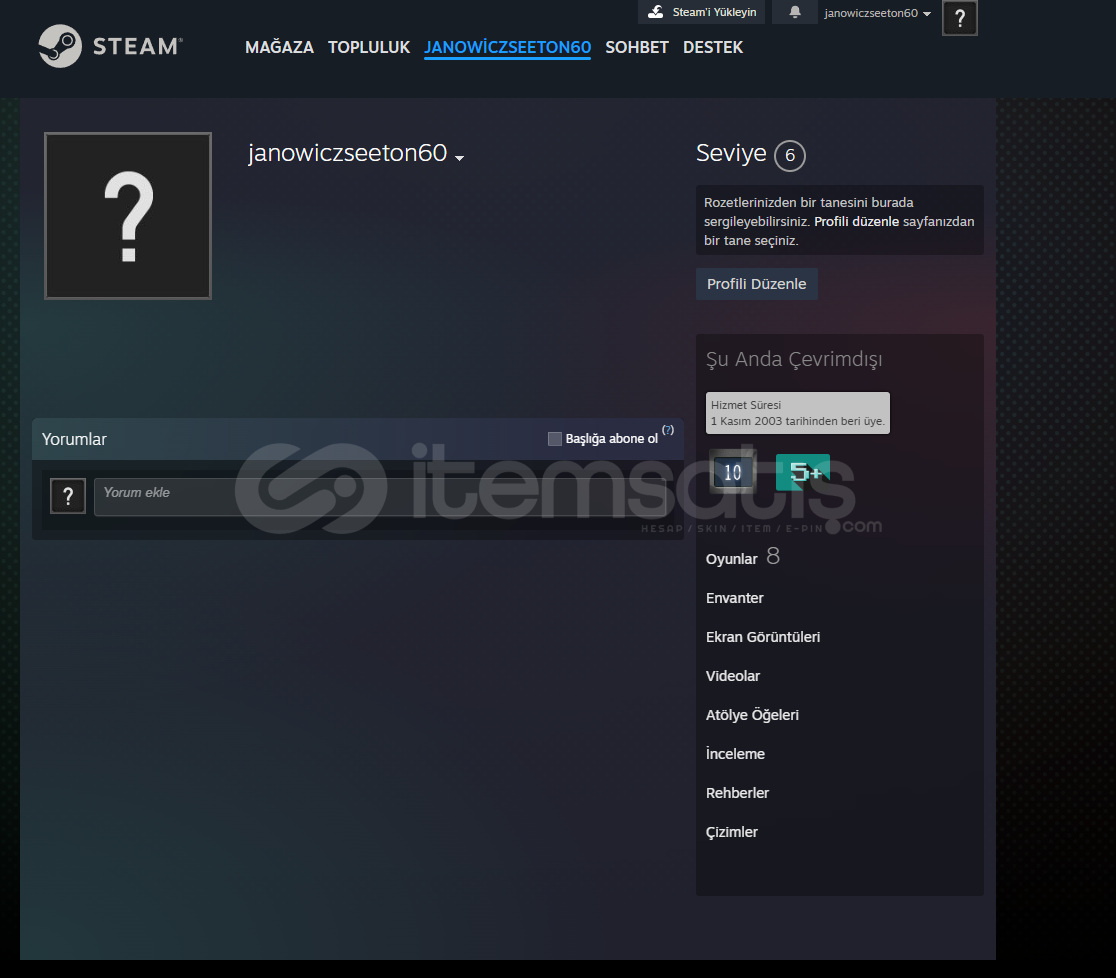This screenshot has height=978, width=1116.
Task: Open the Oyunlar 8 link
Action: 742,557
